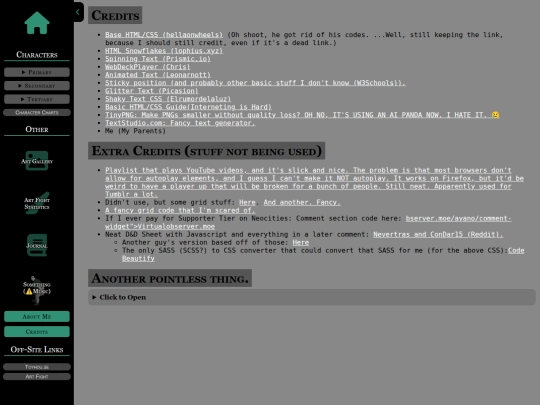The height and width of the screenshot is (405, 540).
Task: Click the Extra Credits heading
Action: click(x=206, y=151)
